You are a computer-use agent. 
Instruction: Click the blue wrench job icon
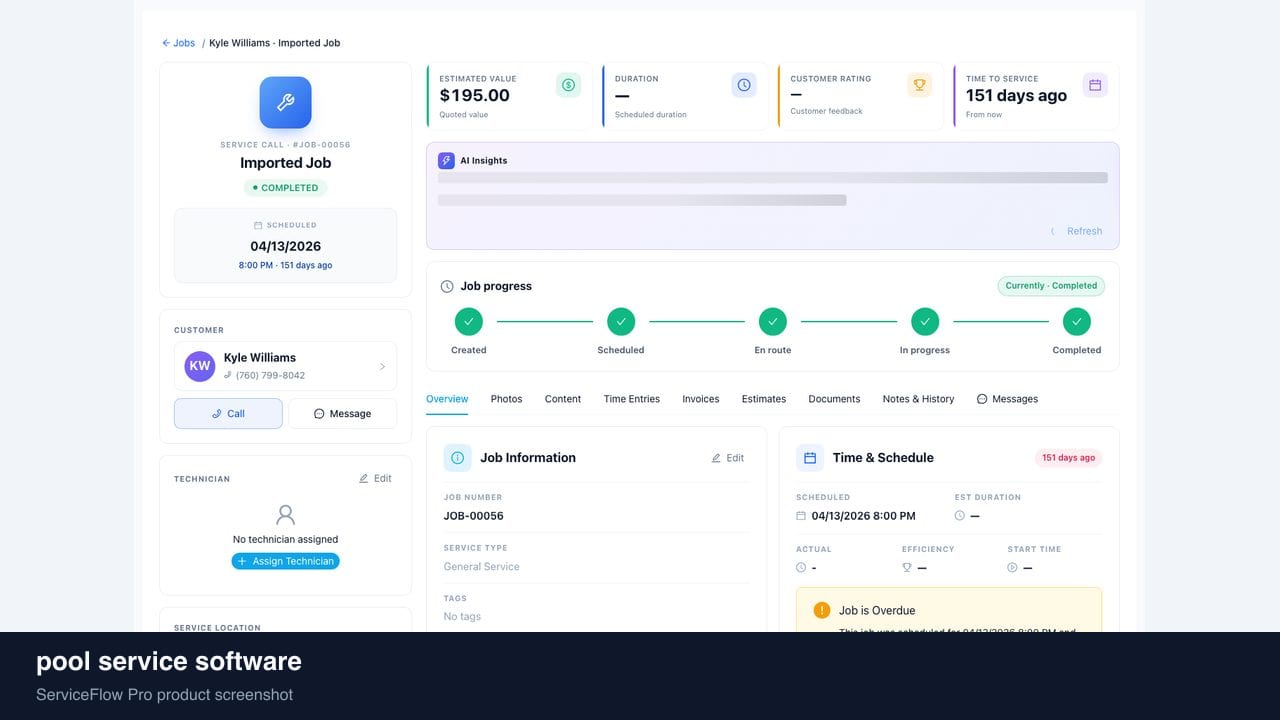tap(285, 102)
